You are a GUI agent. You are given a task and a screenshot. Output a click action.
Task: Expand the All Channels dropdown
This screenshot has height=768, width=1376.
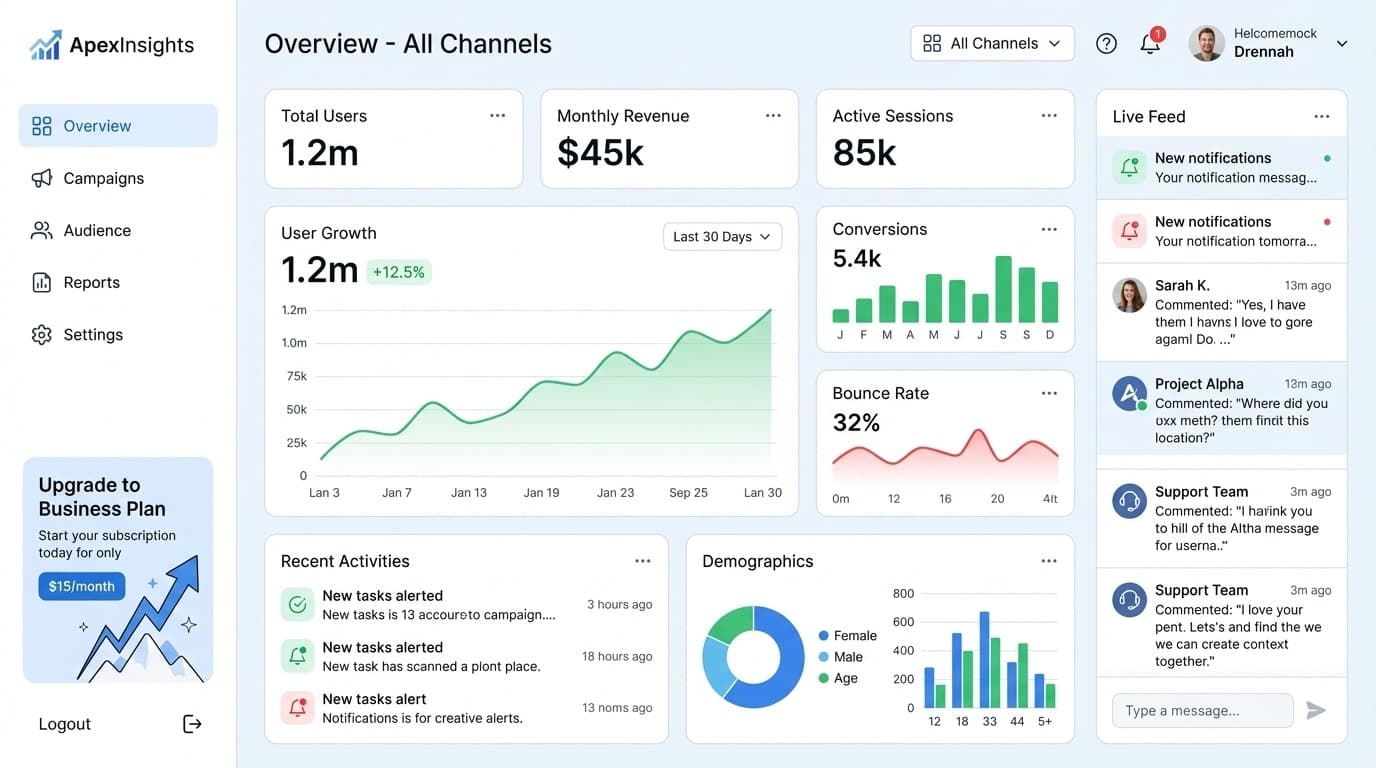[x=992, y=43]
